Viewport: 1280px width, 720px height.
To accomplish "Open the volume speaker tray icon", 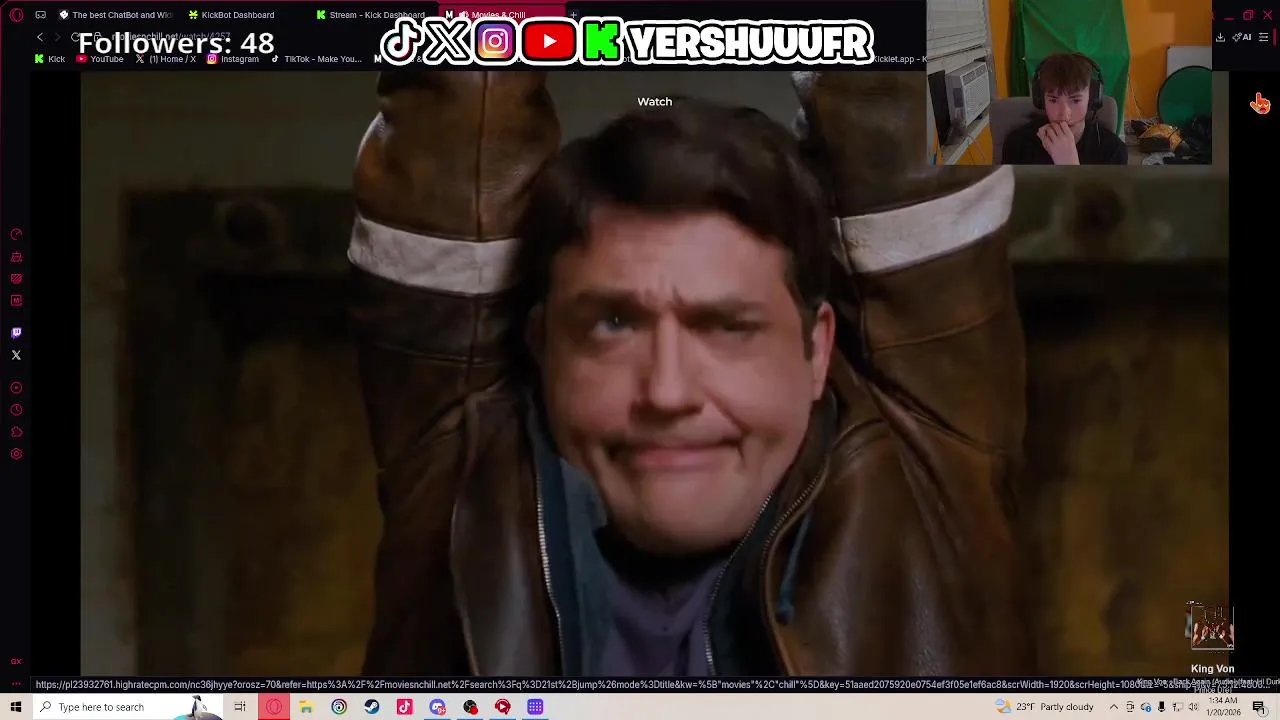I will [x=1193, y=707].
